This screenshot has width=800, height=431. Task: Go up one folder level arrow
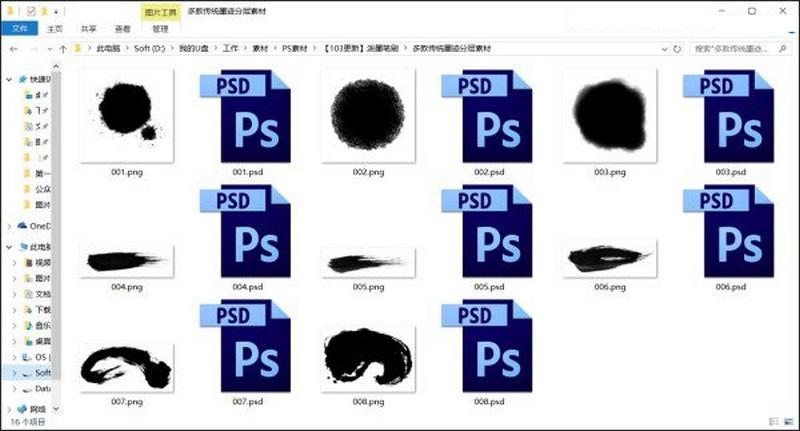tap(63, 49)
